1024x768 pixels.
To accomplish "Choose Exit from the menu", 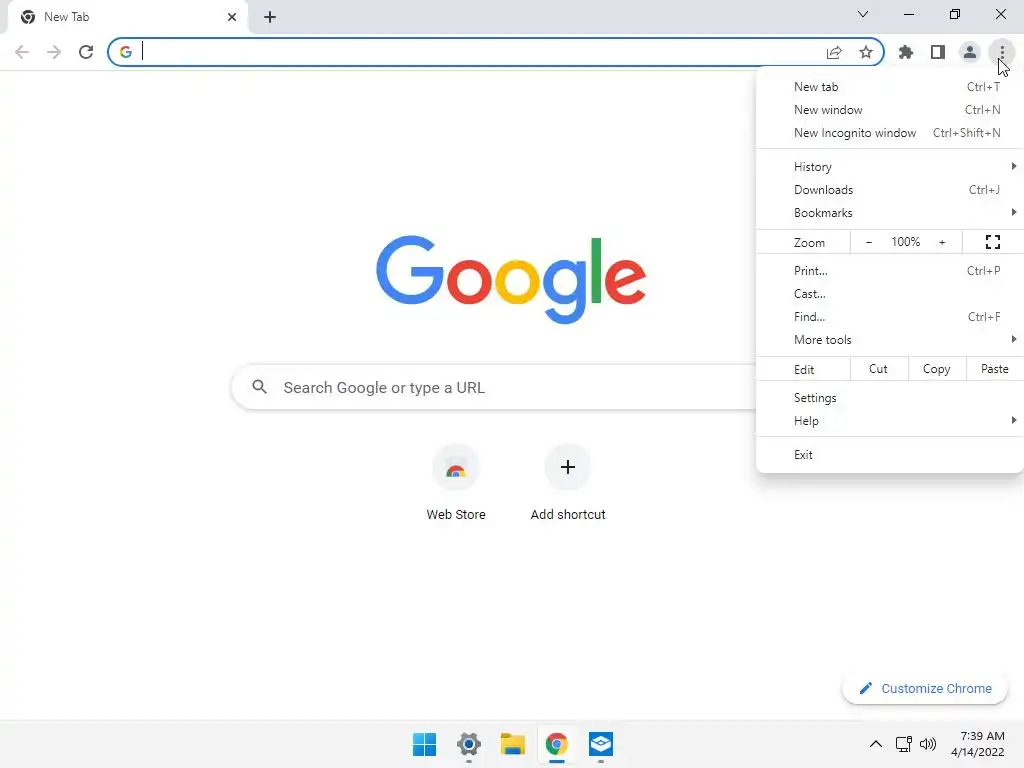I will (889, 455).
